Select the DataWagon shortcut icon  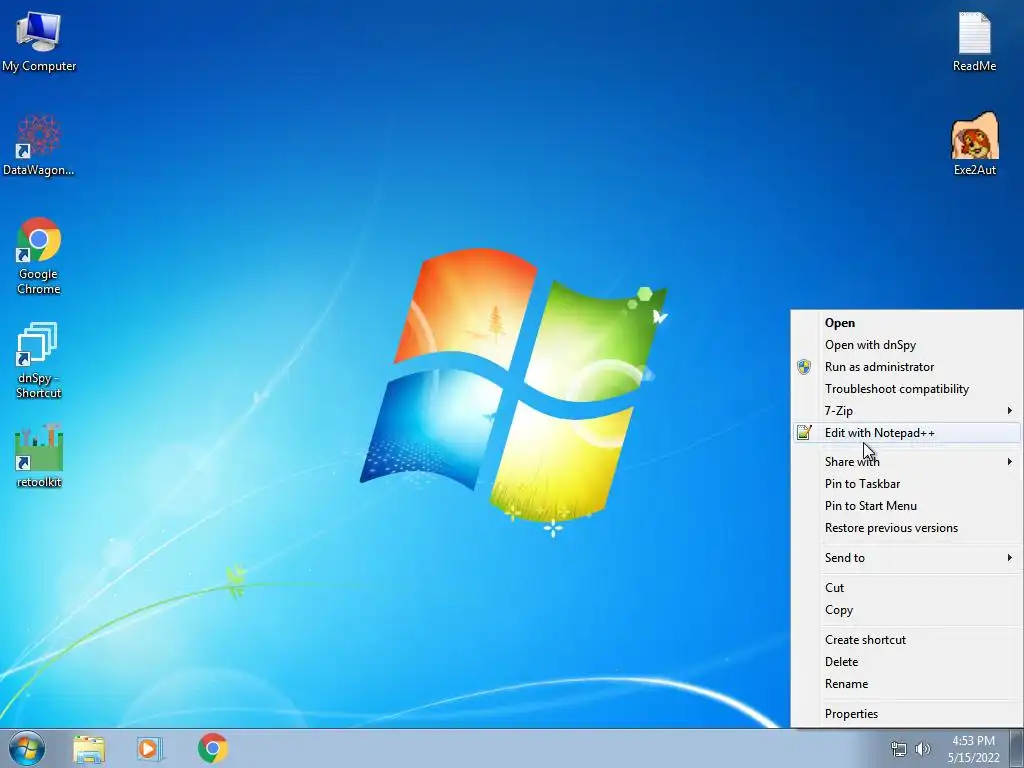[39, 145]
